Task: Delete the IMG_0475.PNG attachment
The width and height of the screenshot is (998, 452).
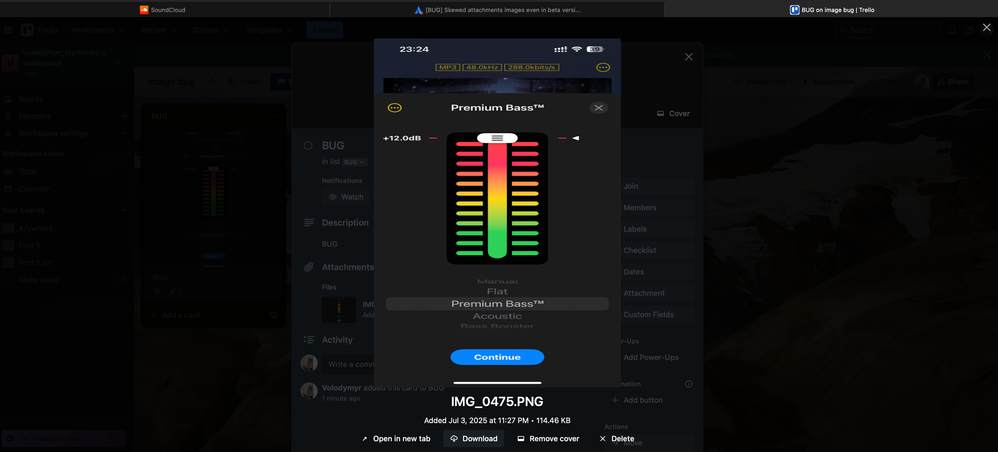Action: 617,439
